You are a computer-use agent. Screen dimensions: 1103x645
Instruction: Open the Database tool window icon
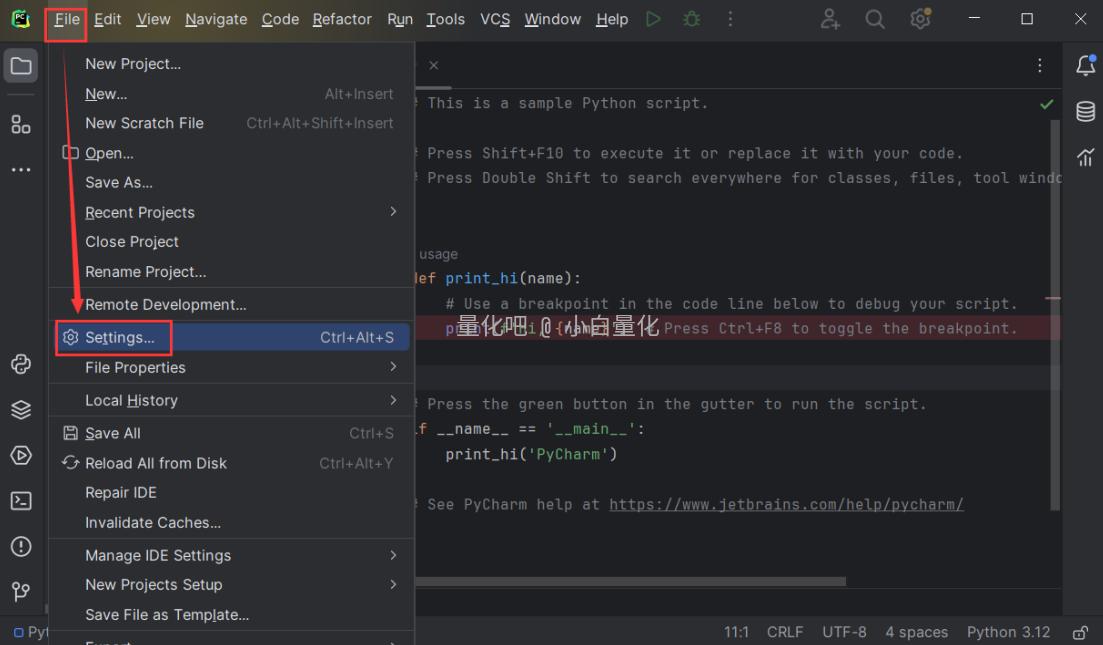pyautogui.click(x=1085, y=112)
